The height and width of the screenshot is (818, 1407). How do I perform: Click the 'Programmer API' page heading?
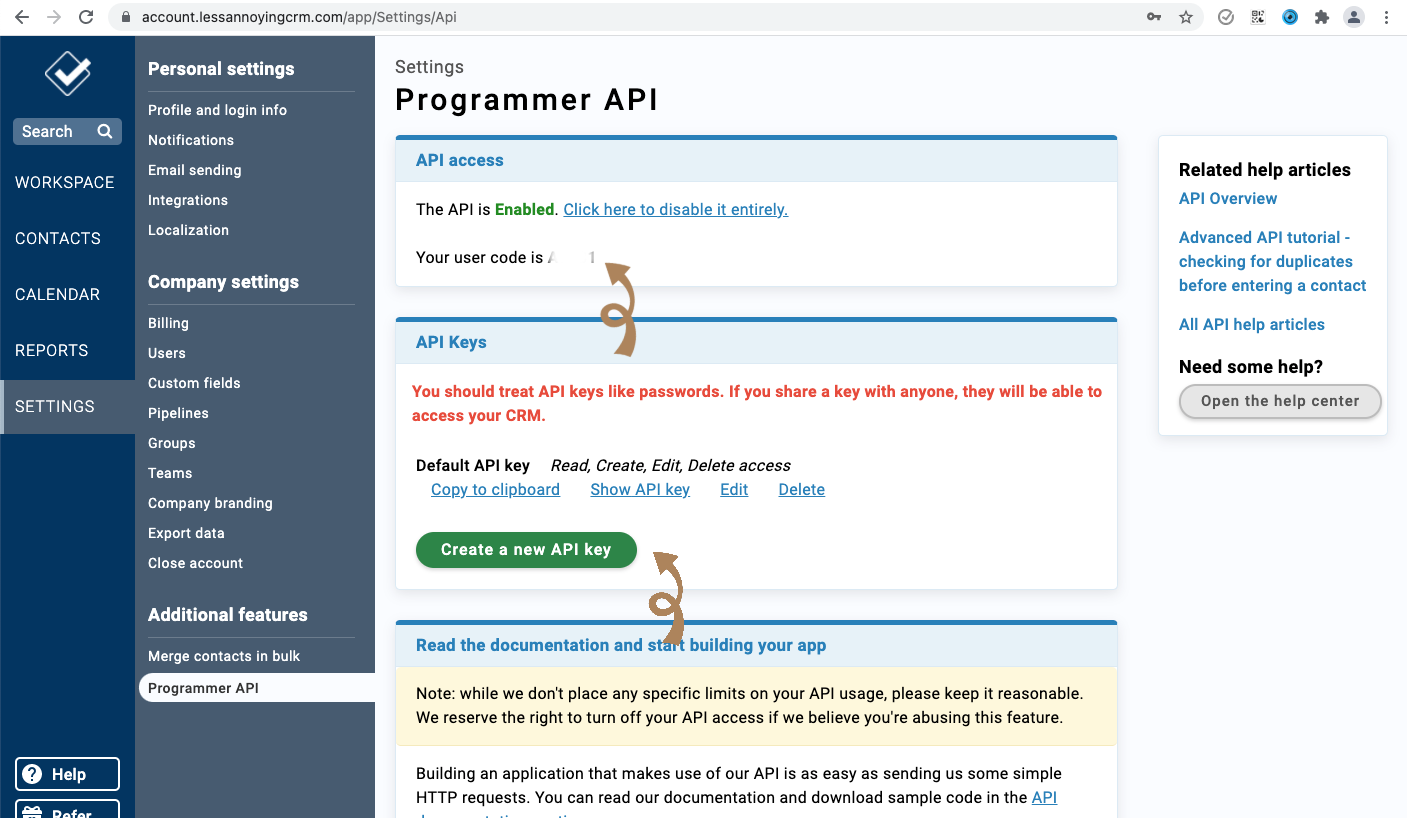pyautogui.click(x=527, y=100)
